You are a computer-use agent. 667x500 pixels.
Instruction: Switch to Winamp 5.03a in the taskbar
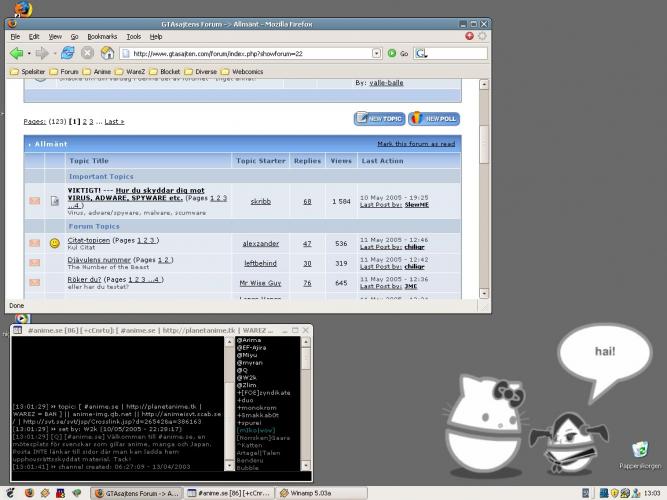321,493
